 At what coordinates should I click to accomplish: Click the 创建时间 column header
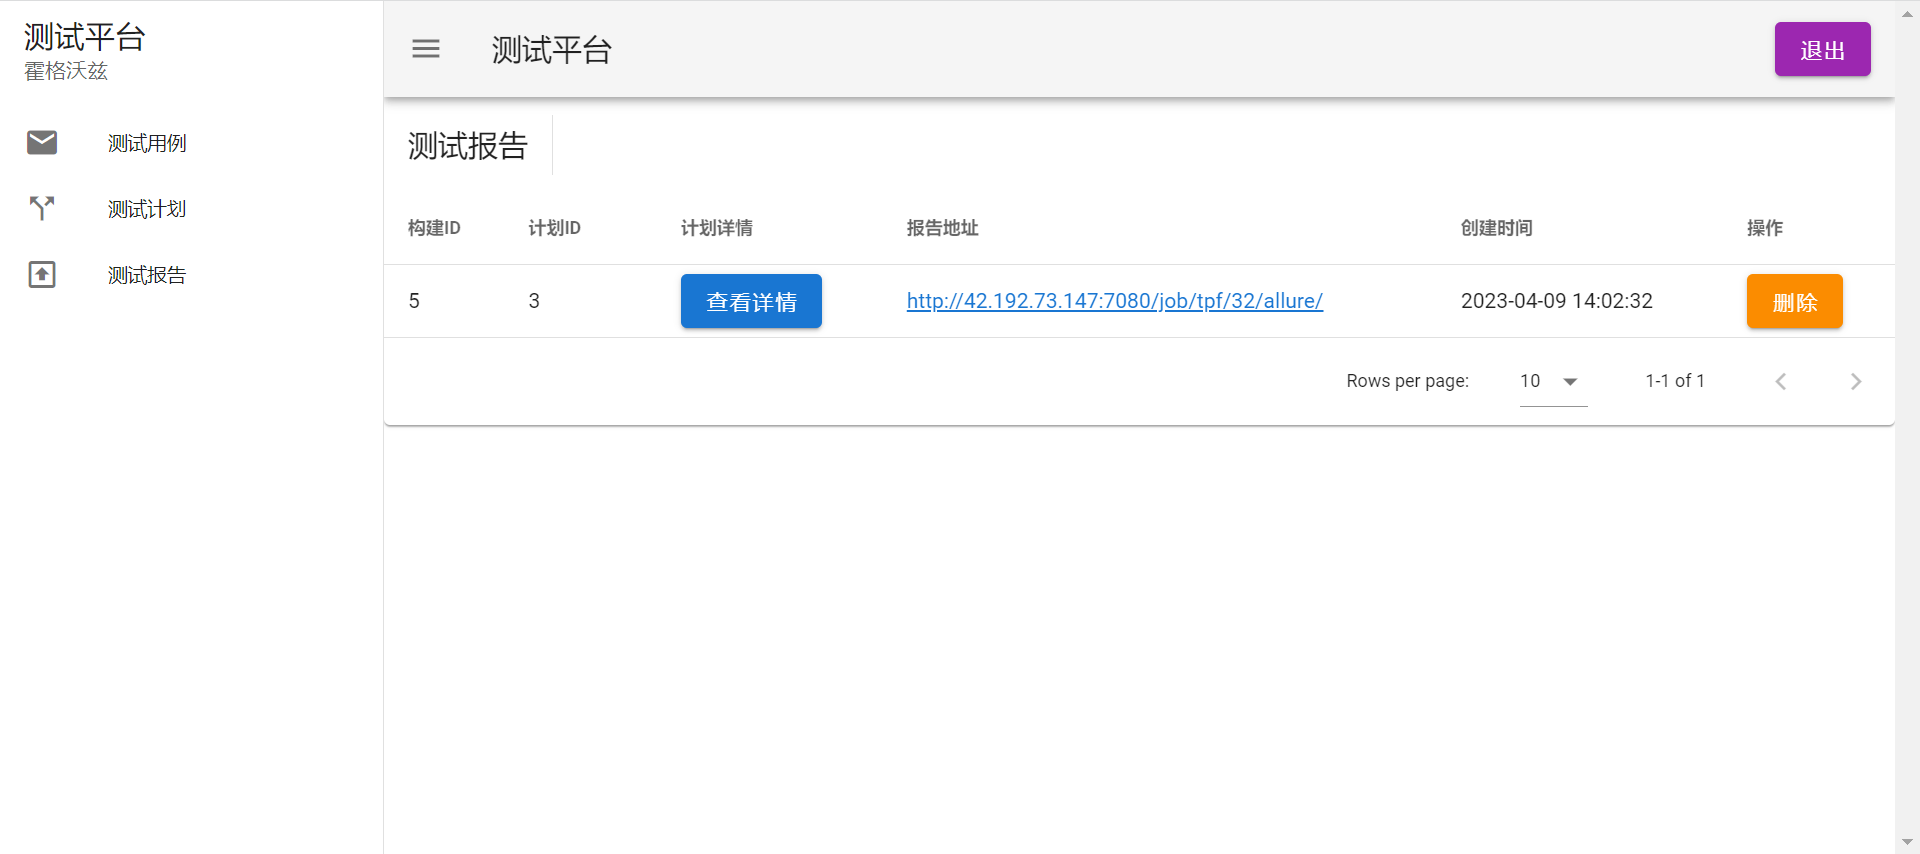(x=1496, y=228)
